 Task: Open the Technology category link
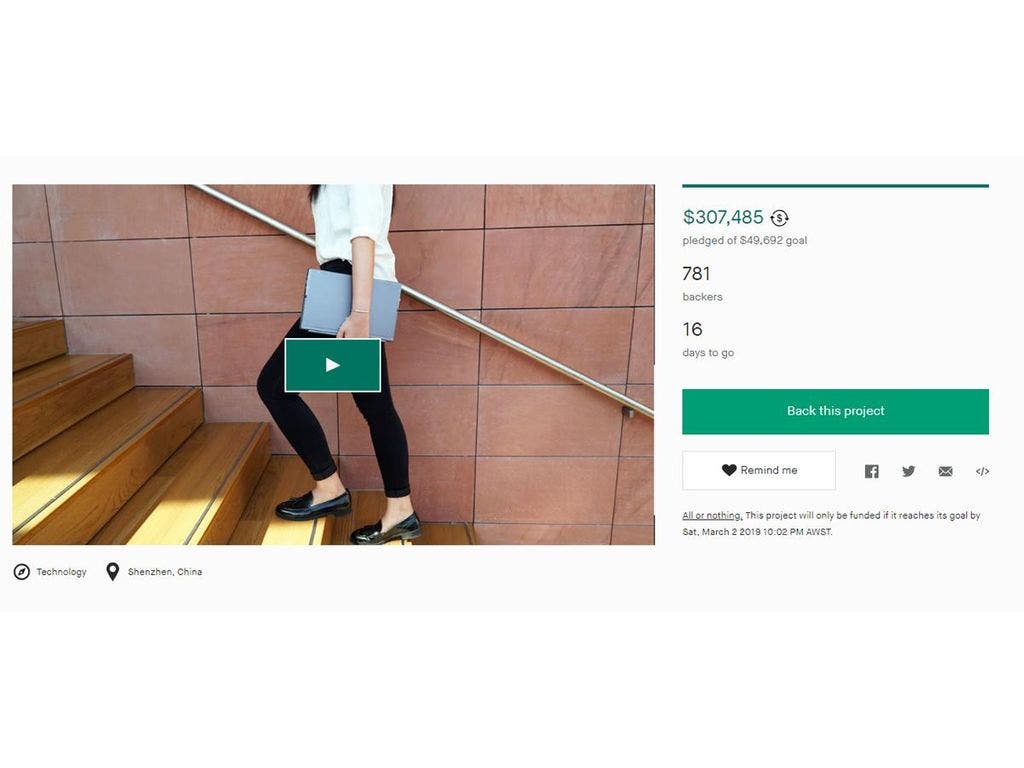61,572
